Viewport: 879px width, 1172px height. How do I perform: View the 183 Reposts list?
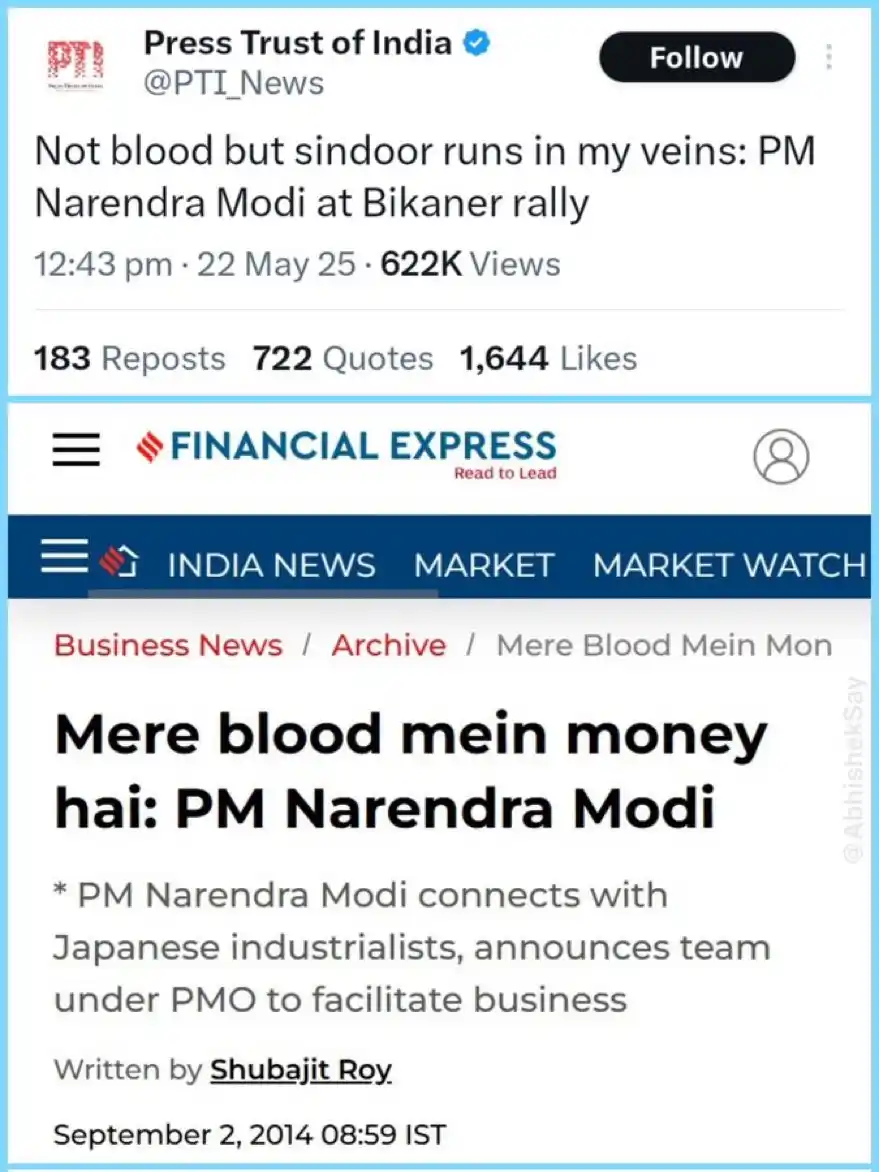(129, 359)
